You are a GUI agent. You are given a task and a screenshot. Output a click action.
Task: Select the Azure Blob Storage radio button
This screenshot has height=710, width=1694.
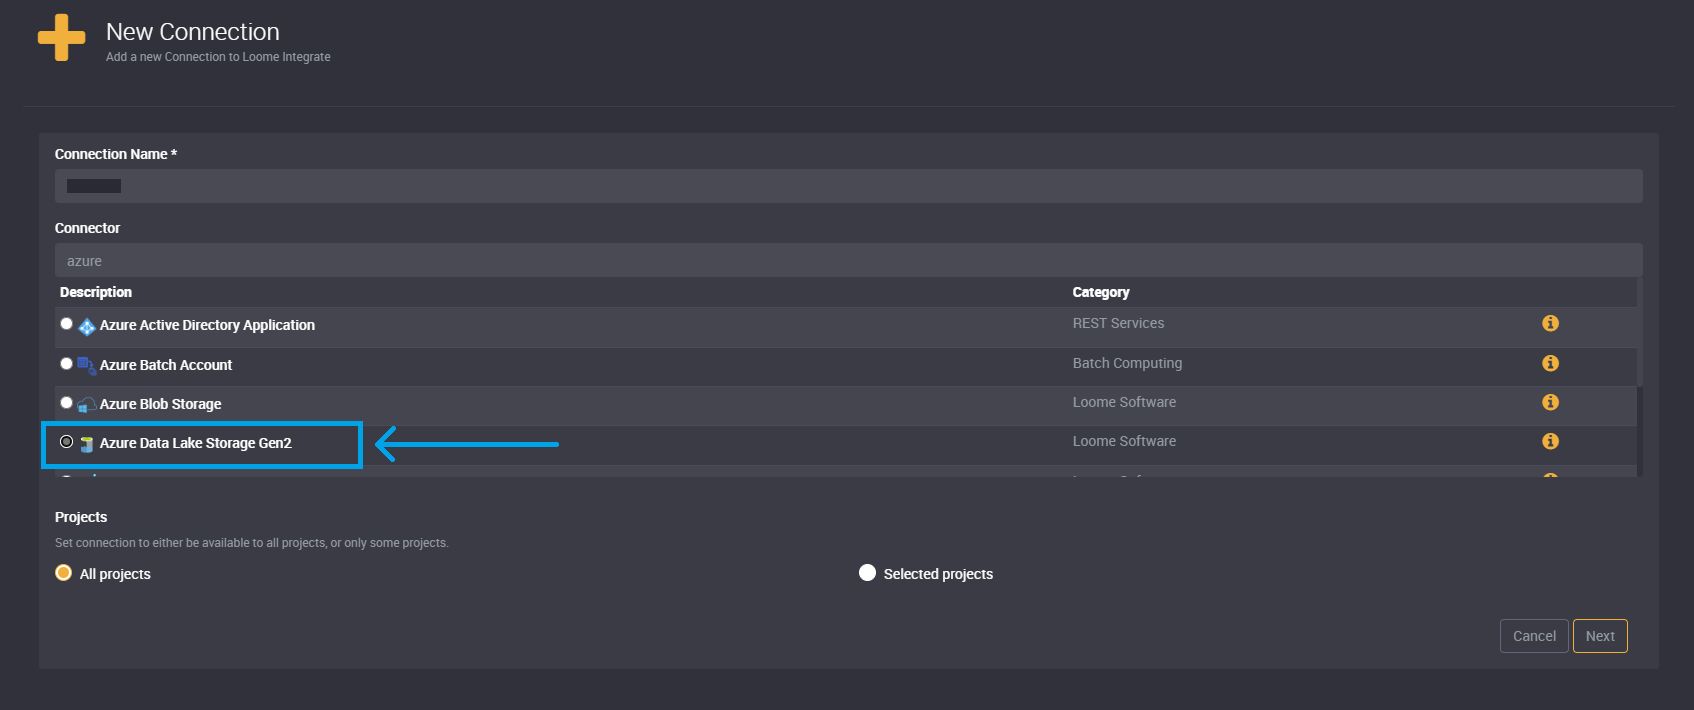[x=66, y=402]
